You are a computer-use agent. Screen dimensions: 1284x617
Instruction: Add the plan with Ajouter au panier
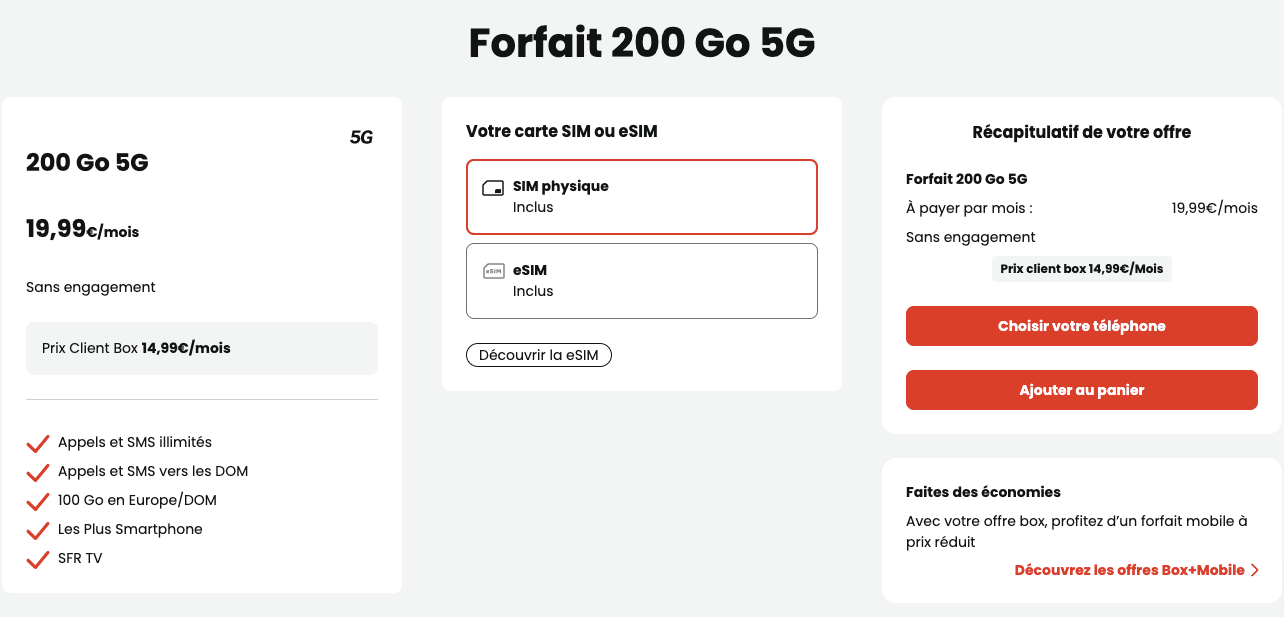pyautogui.click(x=1081, y=390)
